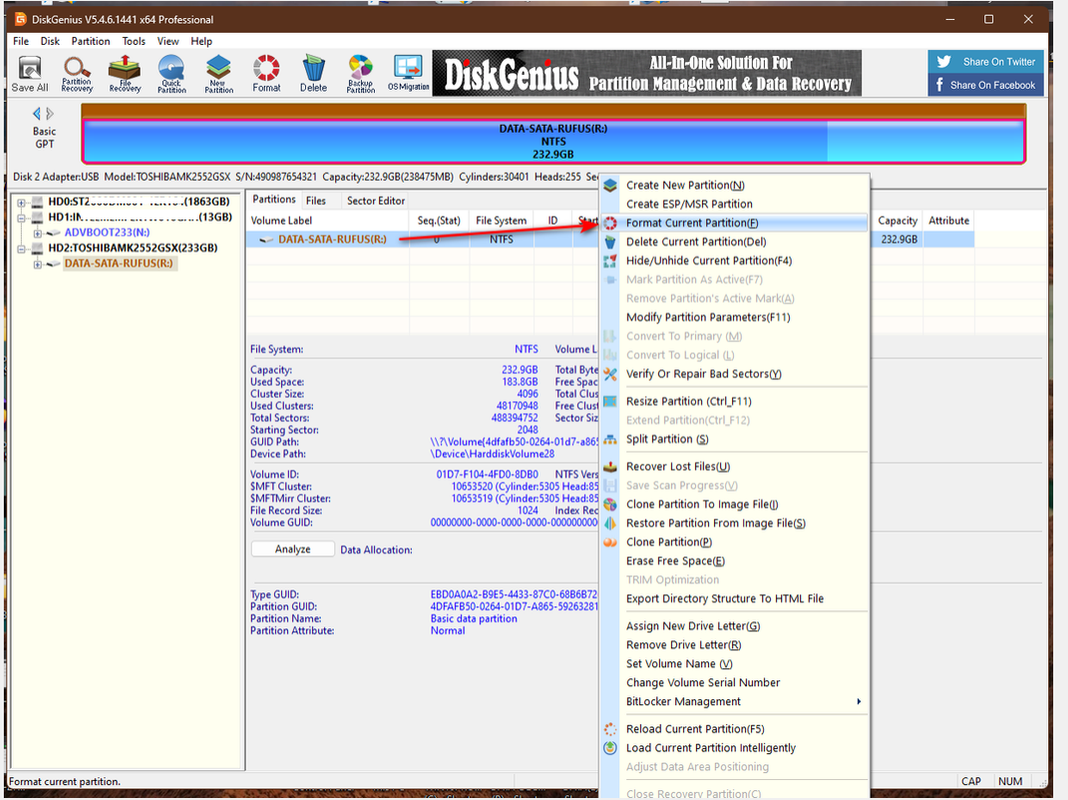Click the Volume Label column header

point(328,221)
